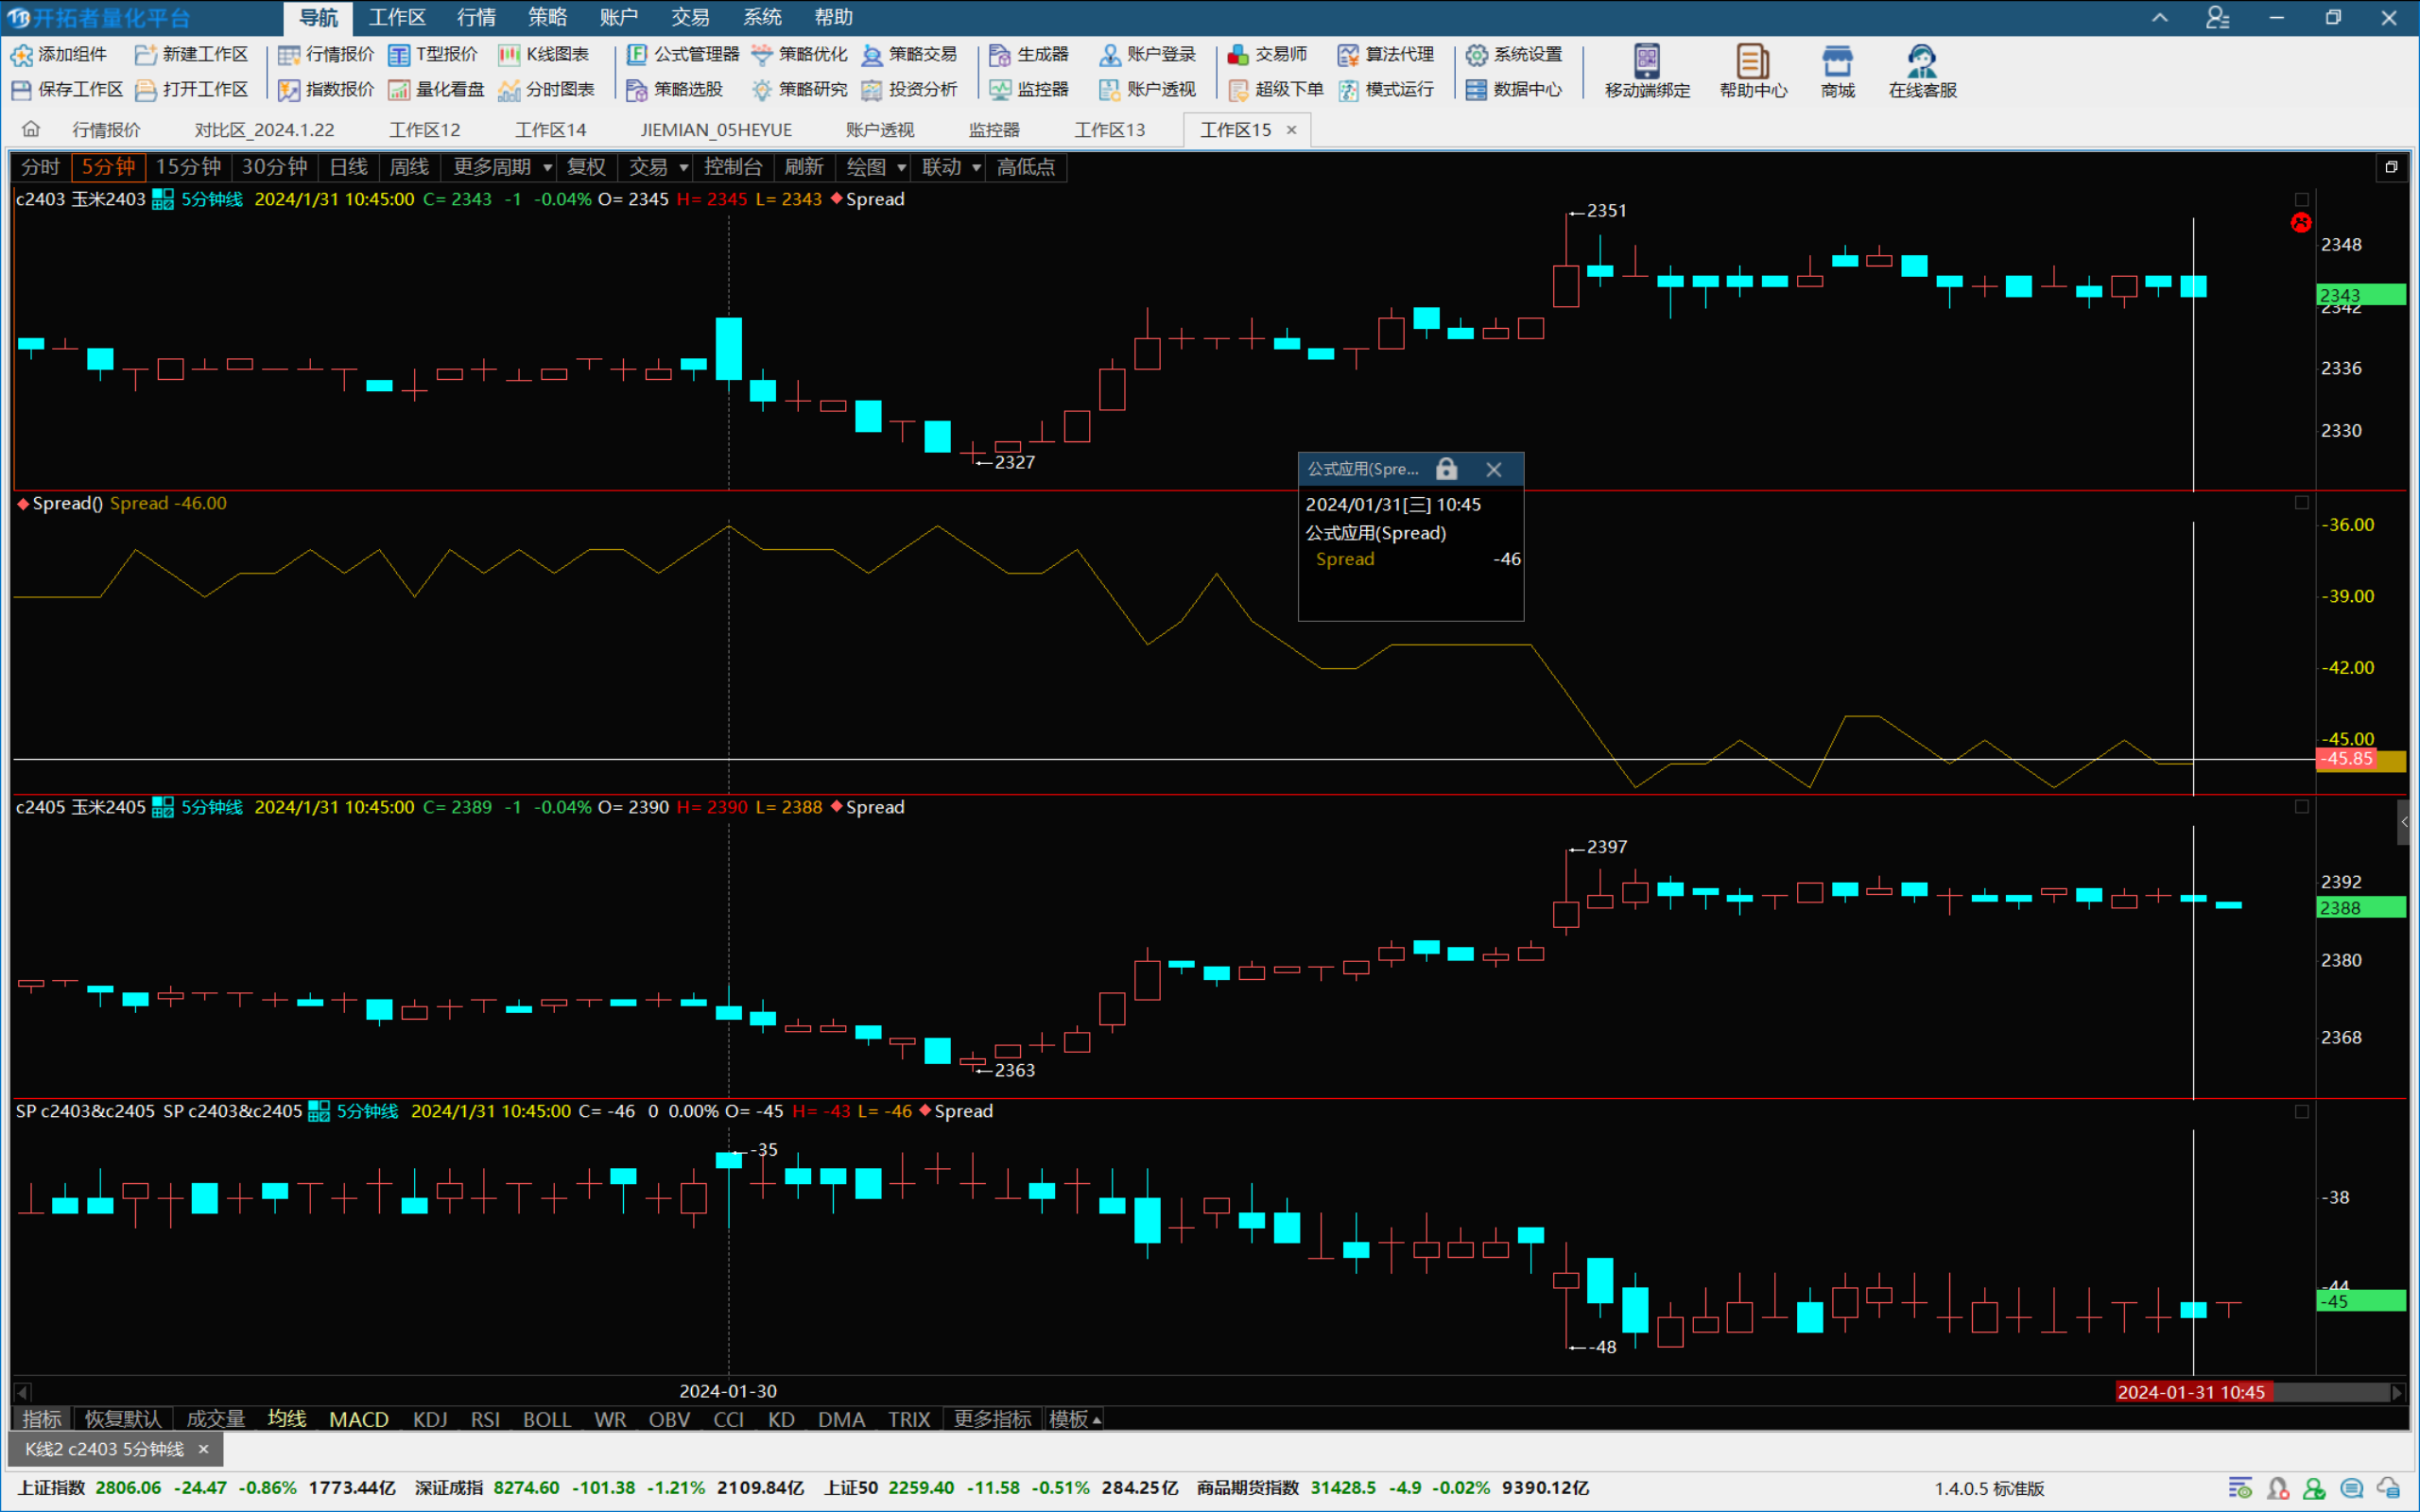Collapse the ribbon with the top chevron
The image size is (2420, 1512).
(2160, 17)
